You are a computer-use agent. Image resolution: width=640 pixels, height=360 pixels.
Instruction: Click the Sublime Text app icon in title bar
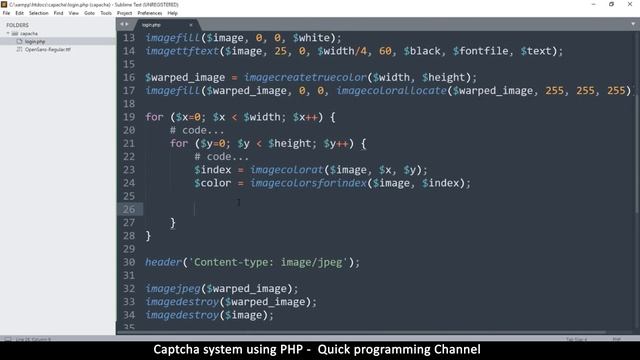point(4,4)
